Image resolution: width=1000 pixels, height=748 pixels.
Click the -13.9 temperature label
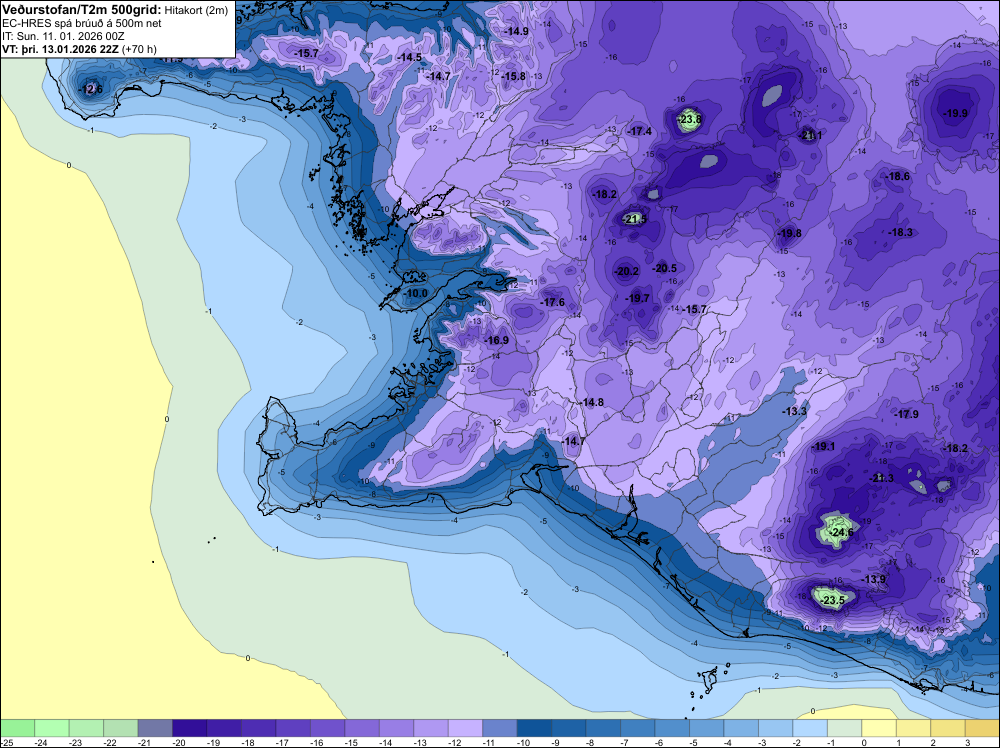[x=874, y=579]
